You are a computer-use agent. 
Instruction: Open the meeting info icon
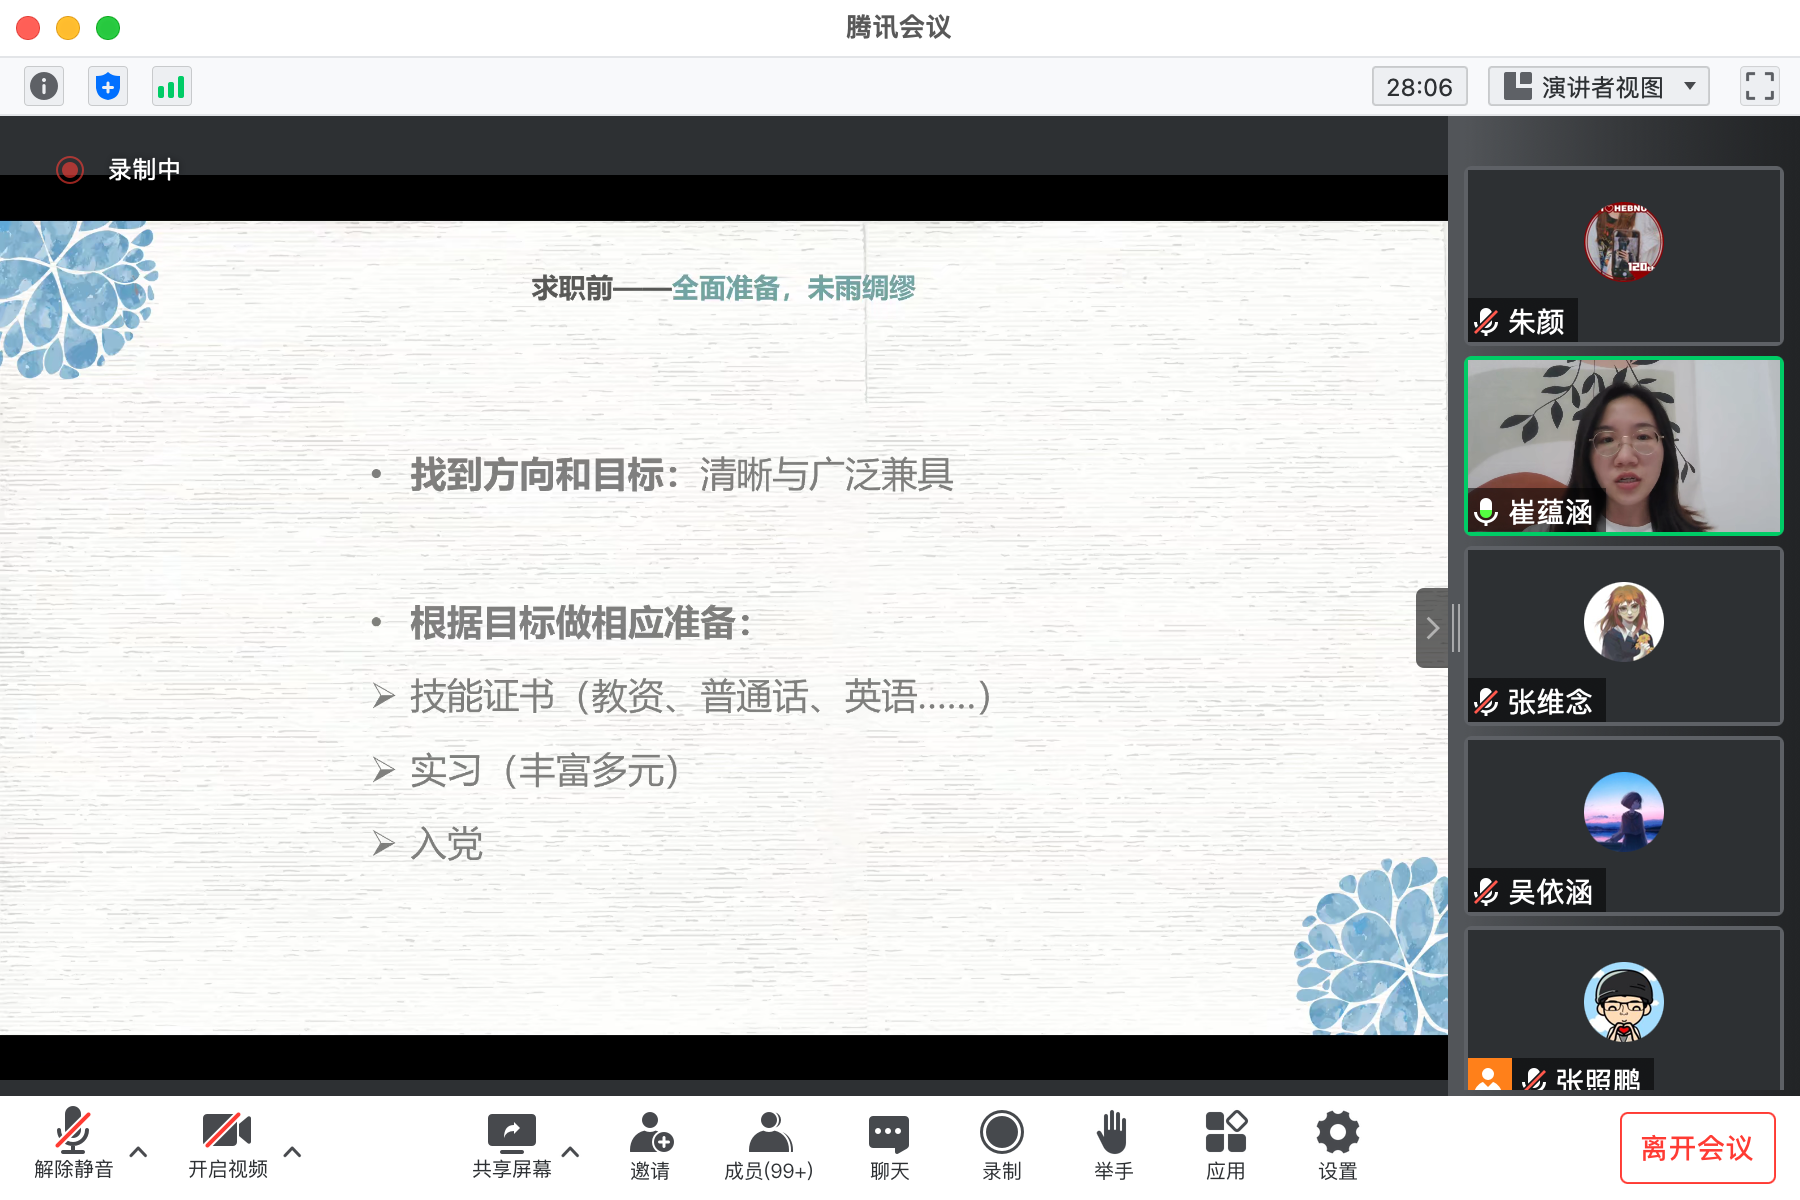44,86
